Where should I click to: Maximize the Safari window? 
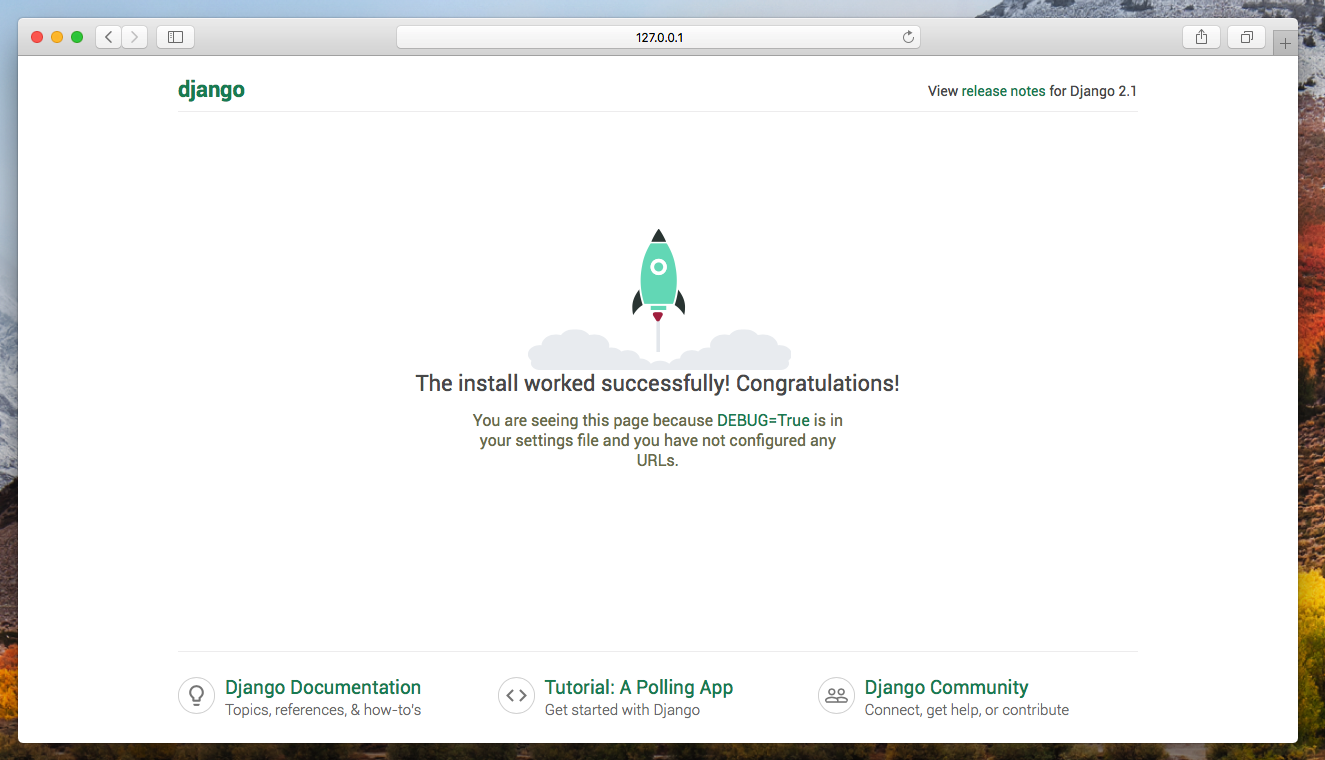click(x=77, y=37)
